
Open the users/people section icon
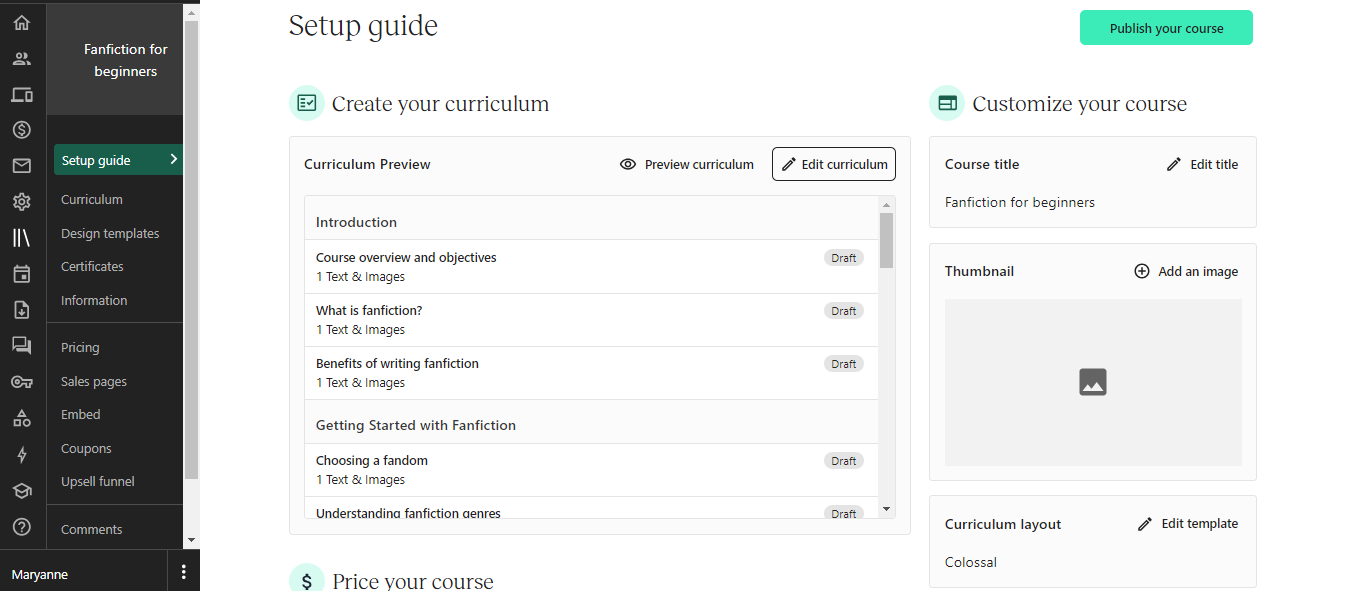21,58
